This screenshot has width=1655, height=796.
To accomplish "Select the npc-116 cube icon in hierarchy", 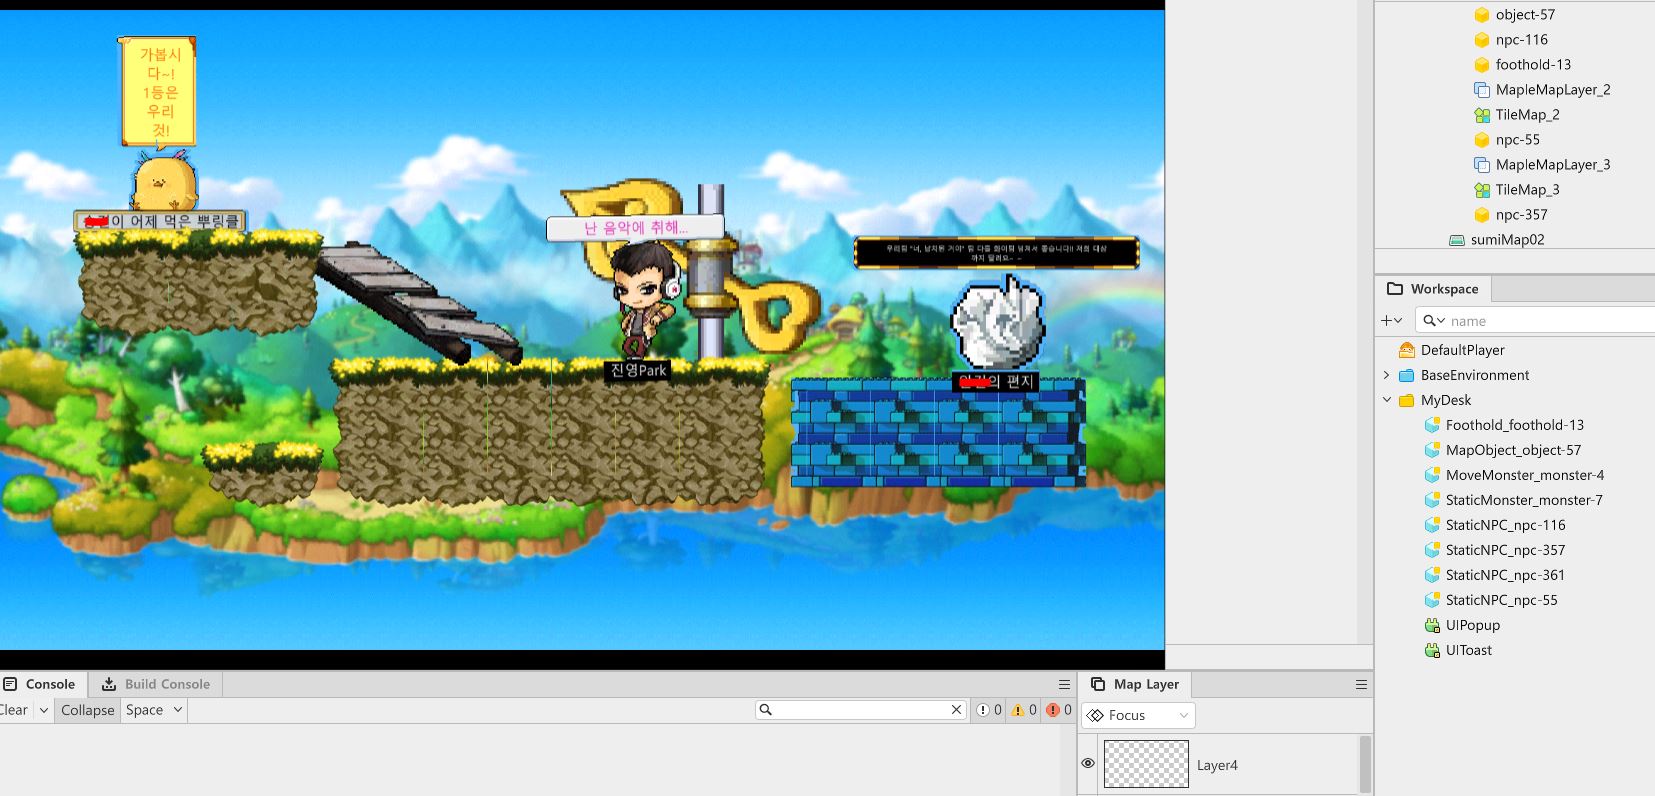I will point(1482,40).
